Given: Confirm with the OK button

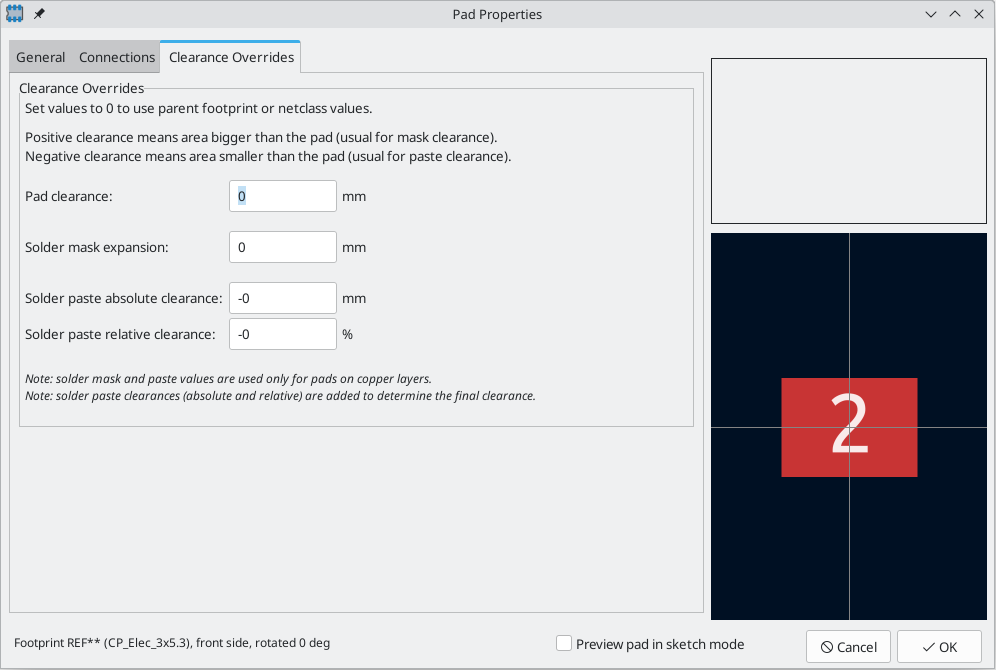Looking at the screenshot, I should 939,647.
